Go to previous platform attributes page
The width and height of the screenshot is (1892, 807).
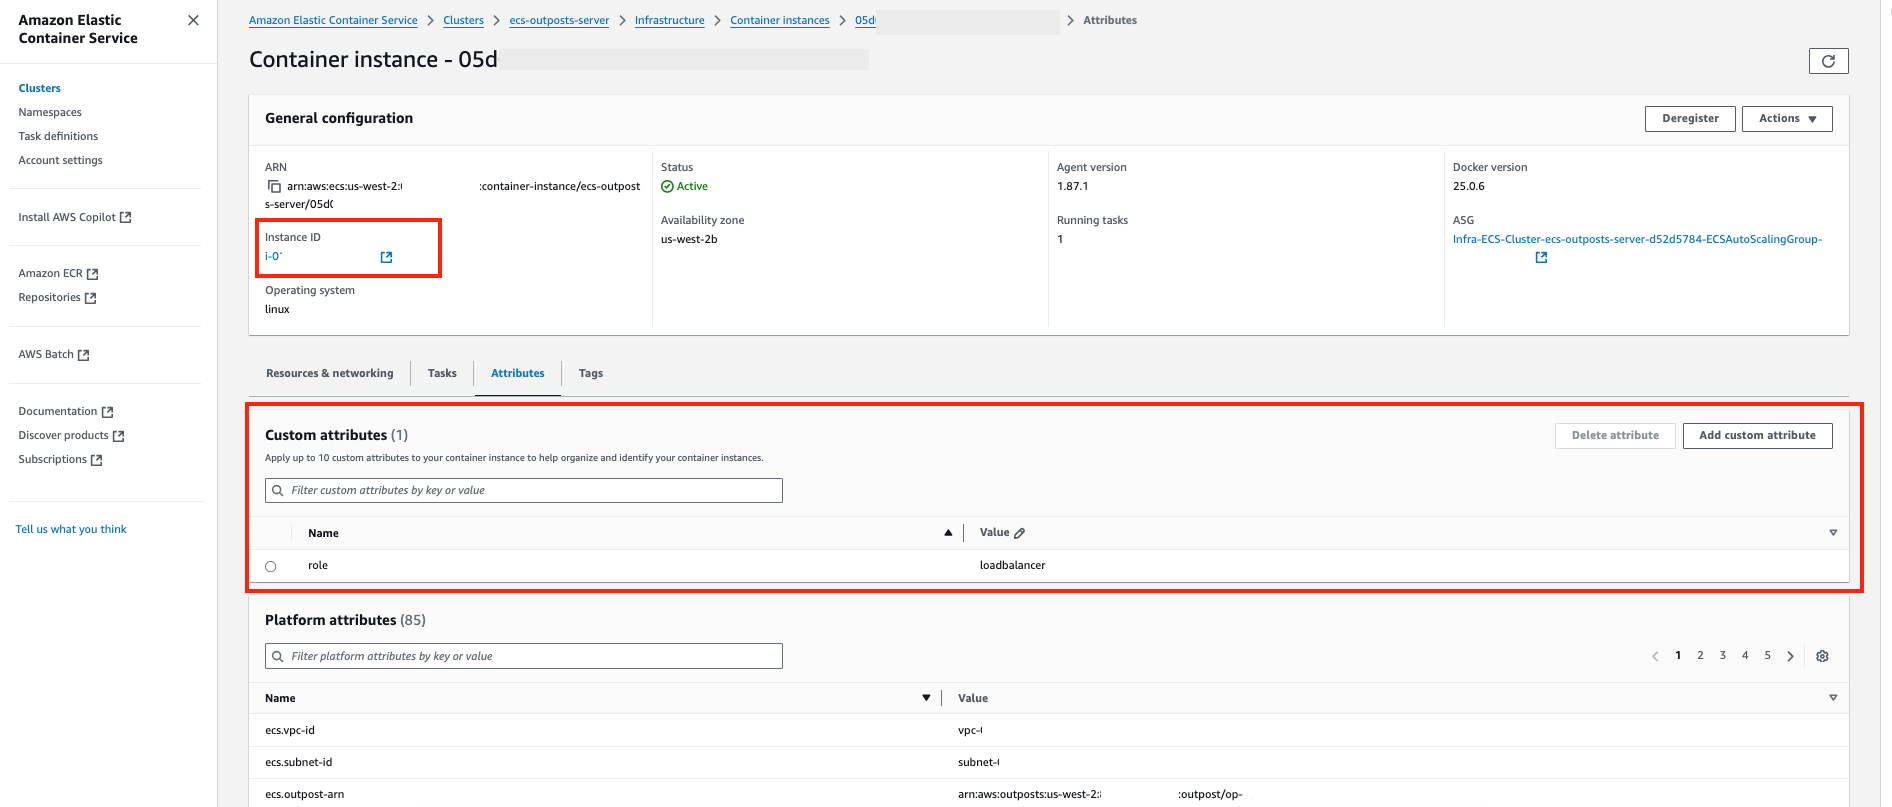[x=1655, y=656]
